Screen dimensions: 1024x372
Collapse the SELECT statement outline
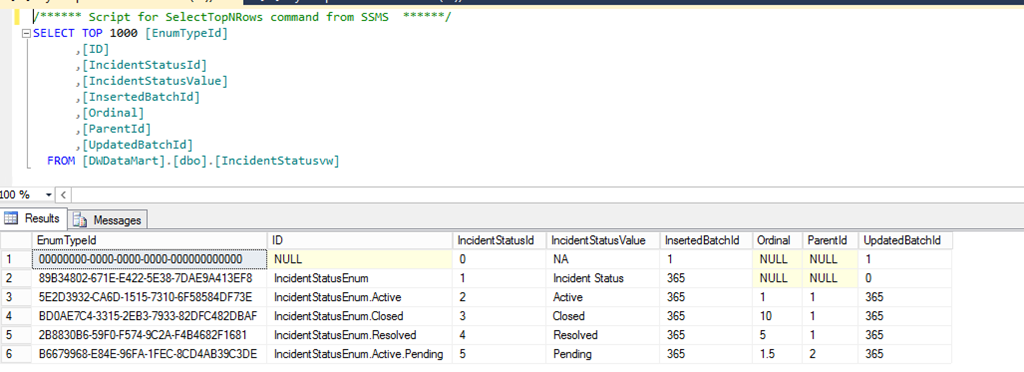pyautogui.click(x=26, y=33)
